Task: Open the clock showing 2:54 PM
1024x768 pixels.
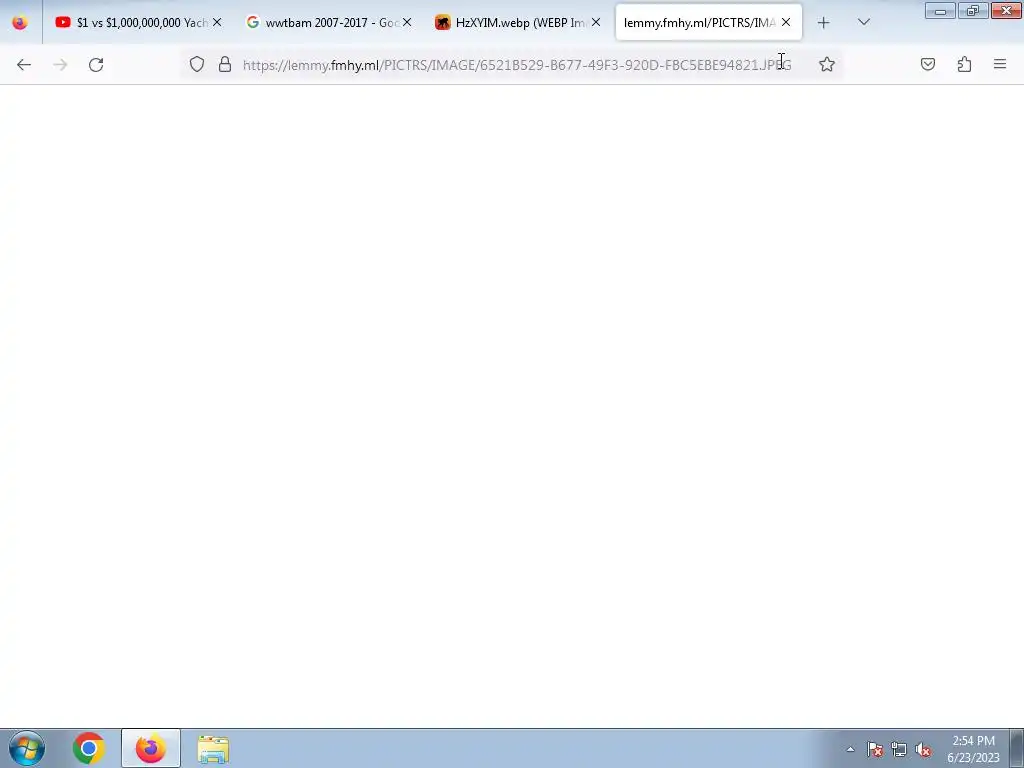Action: (x=973, y=749)
